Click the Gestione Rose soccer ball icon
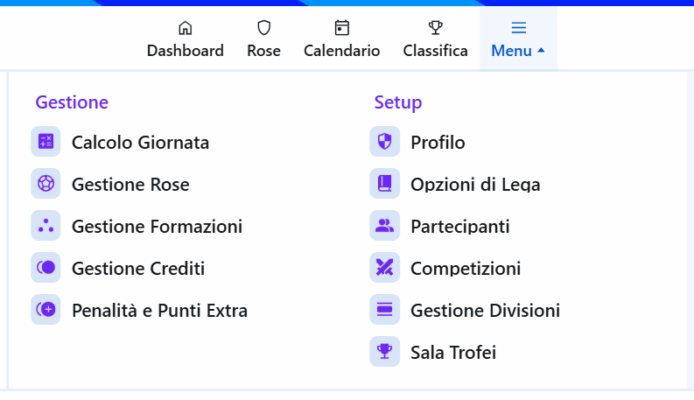 [46, 184]
